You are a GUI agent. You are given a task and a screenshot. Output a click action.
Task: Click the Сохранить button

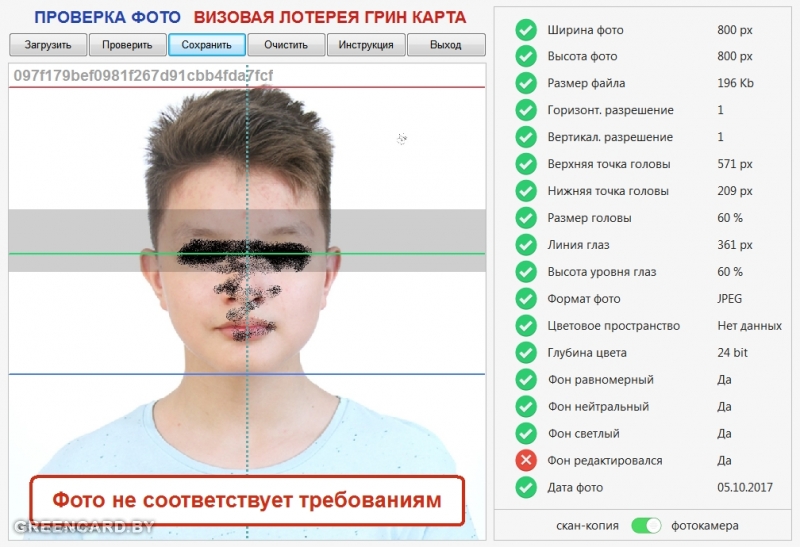click(x=207, y=45)
